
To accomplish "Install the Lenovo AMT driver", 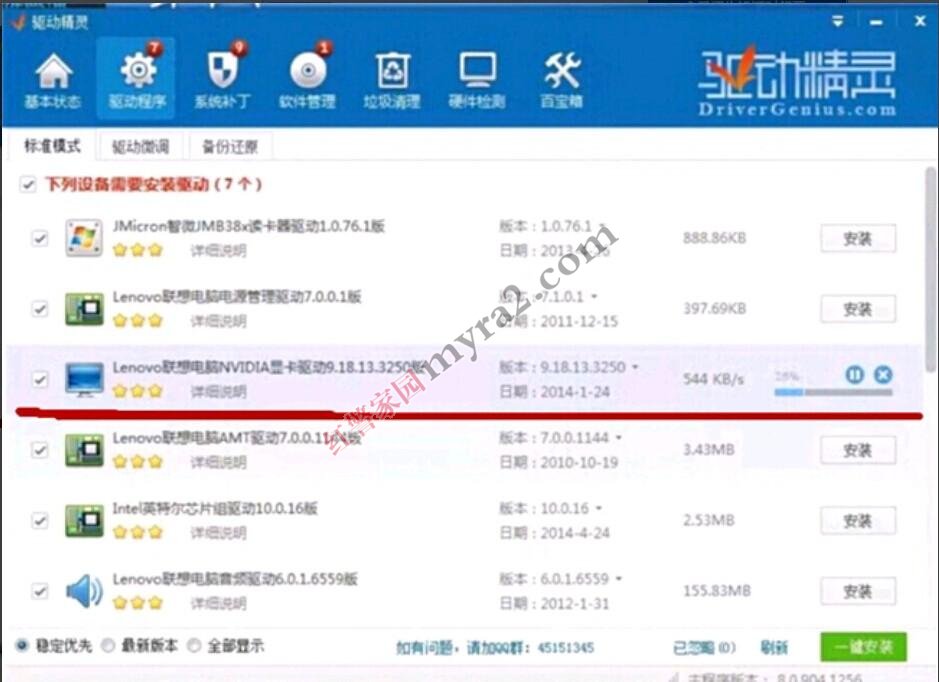I will [x=858, y=450].
